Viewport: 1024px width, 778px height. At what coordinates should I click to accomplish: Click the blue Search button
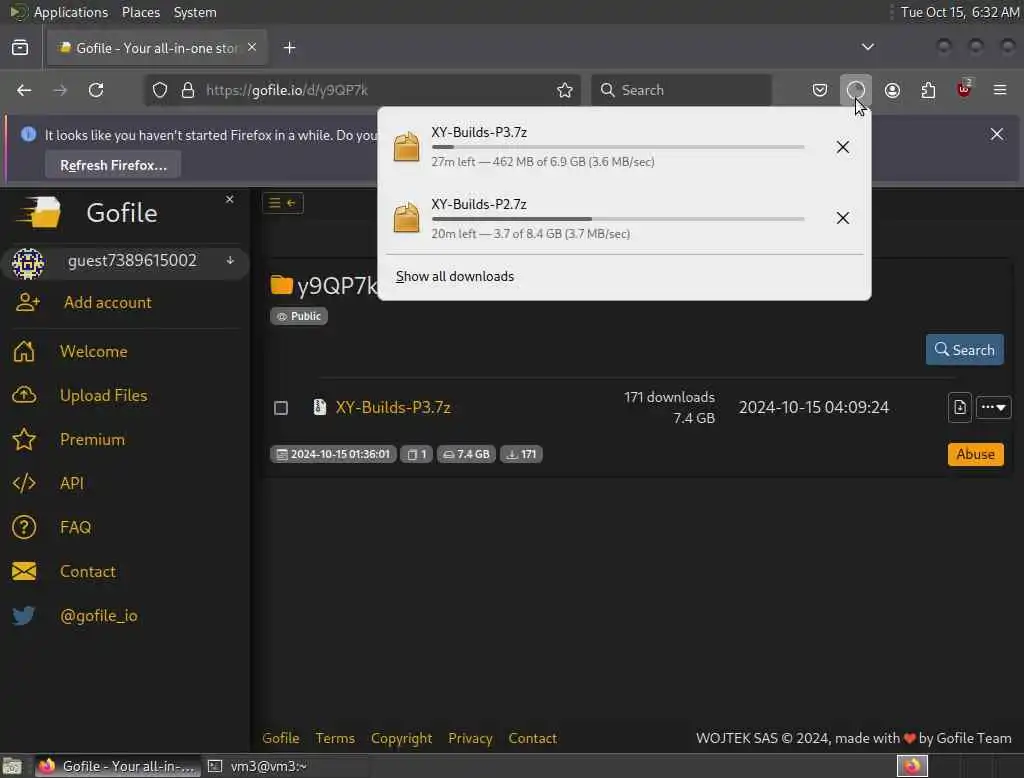tap(964, 350)
